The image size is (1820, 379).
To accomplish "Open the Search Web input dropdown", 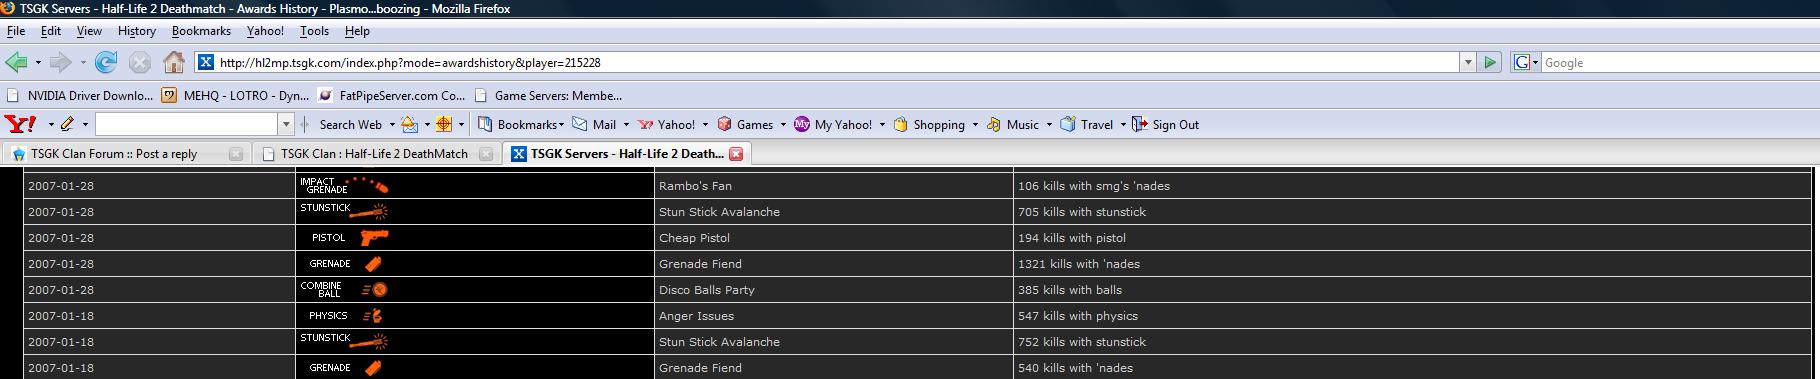I will [x=286, y=124].
